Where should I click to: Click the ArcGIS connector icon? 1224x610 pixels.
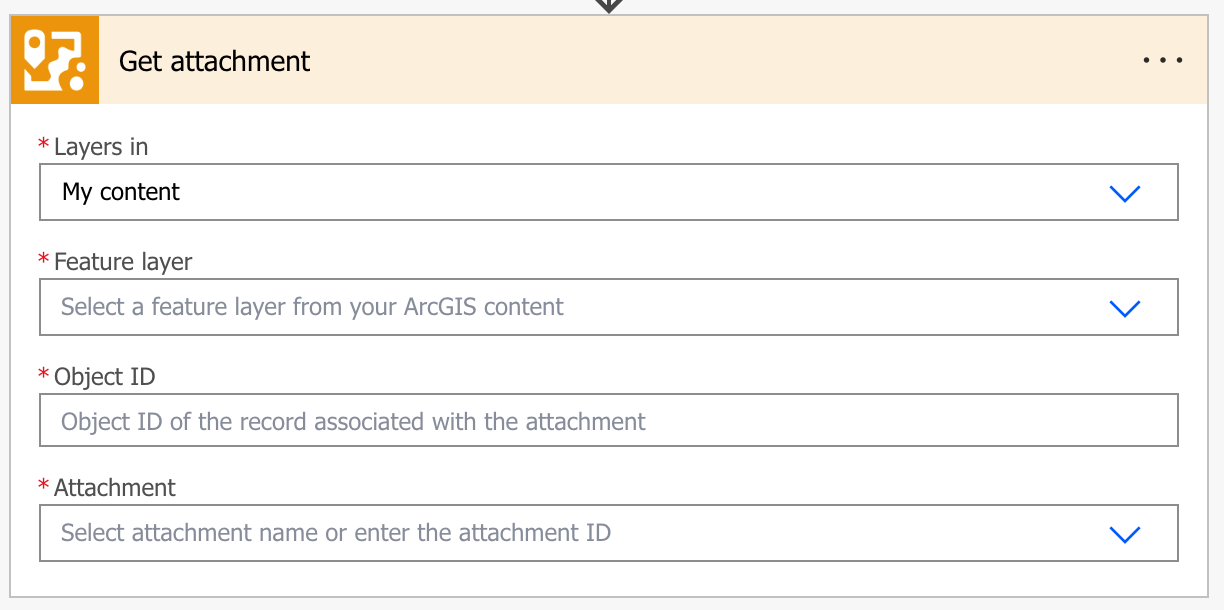[55, 61]
